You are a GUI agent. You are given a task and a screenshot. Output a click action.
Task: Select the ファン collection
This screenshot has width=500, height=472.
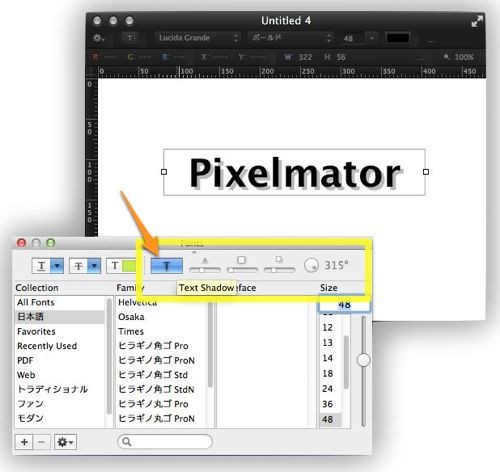pyautogui.click(x=60, y=404)
